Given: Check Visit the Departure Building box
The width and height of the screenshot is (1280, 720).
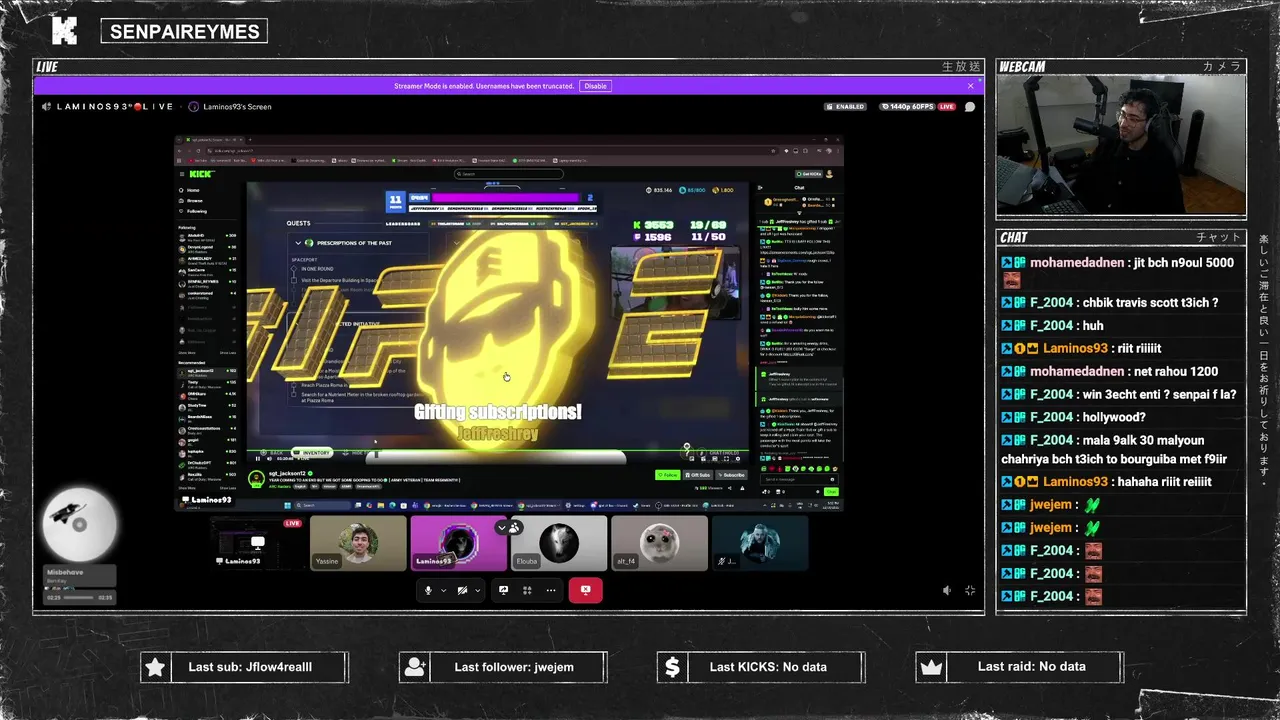Looking at the screenshot, I should 296,281.
